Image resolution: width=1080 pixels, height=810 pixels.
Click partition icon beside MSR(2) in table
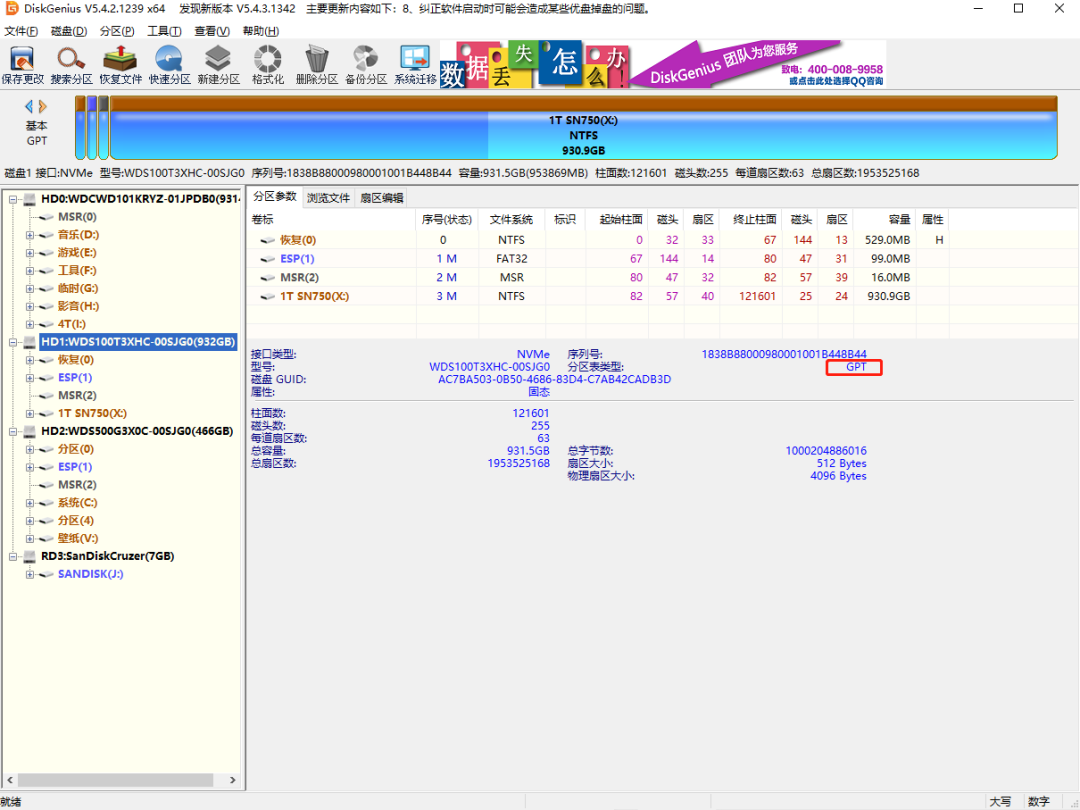267,278
